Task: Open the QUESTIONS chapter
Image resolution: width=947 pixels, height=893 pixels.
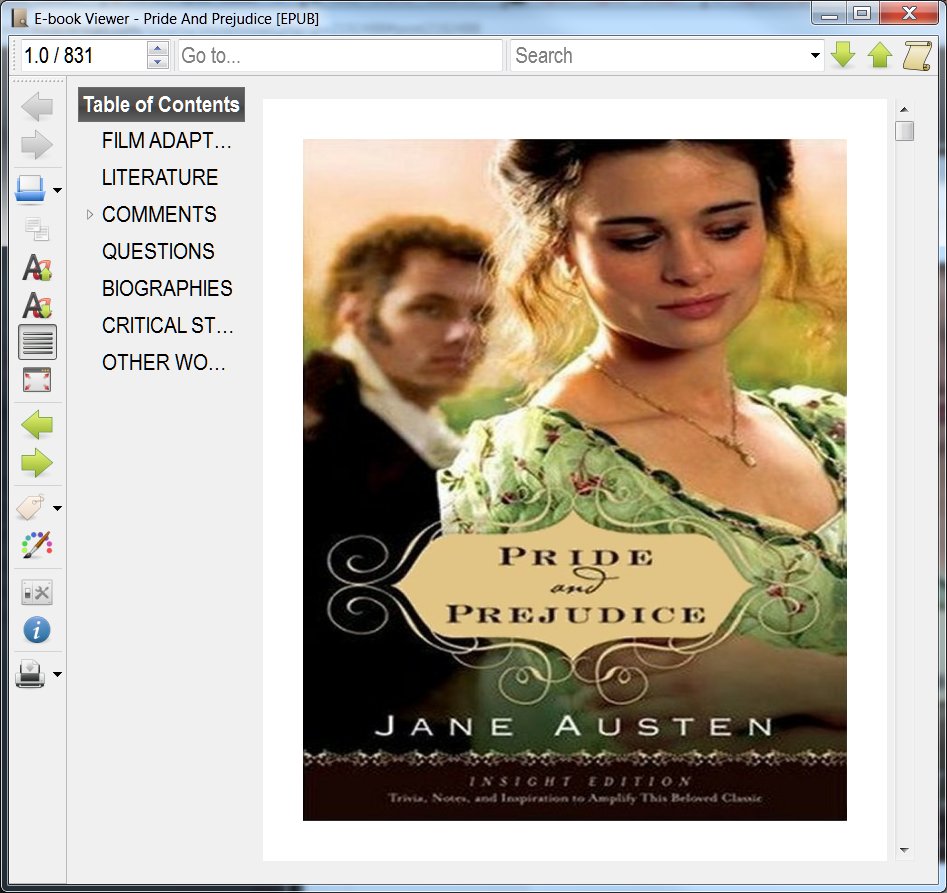Action: tap(158, 251)
